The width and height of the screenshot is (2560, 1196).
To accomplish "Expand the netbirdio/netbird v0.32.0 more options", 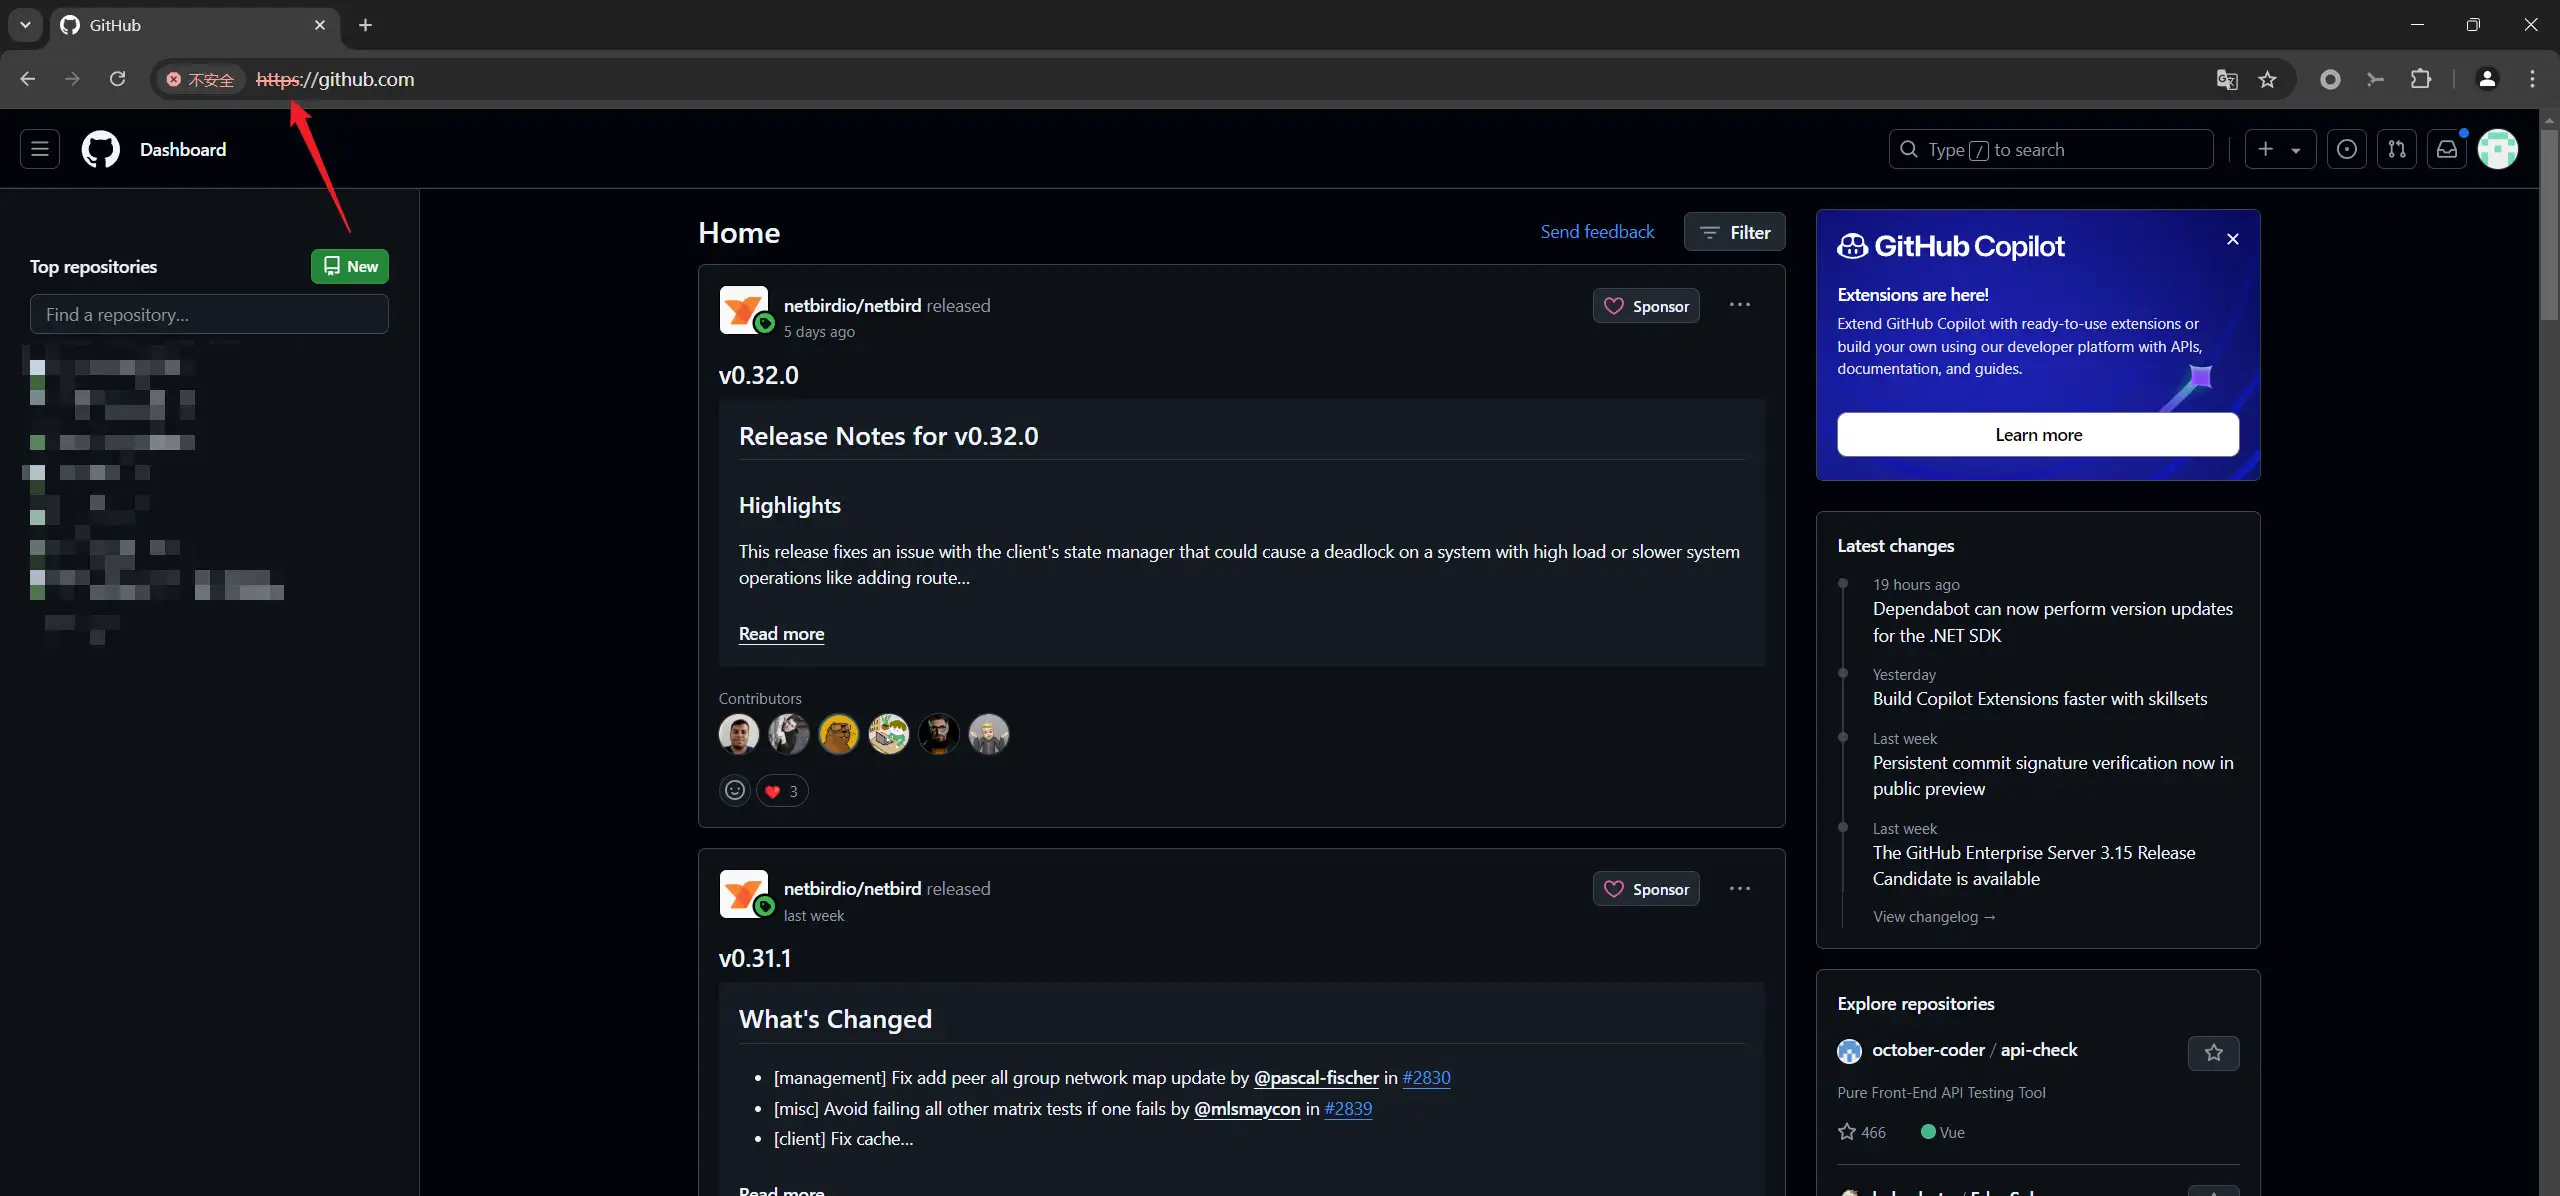I will (x=1739, y=305).
